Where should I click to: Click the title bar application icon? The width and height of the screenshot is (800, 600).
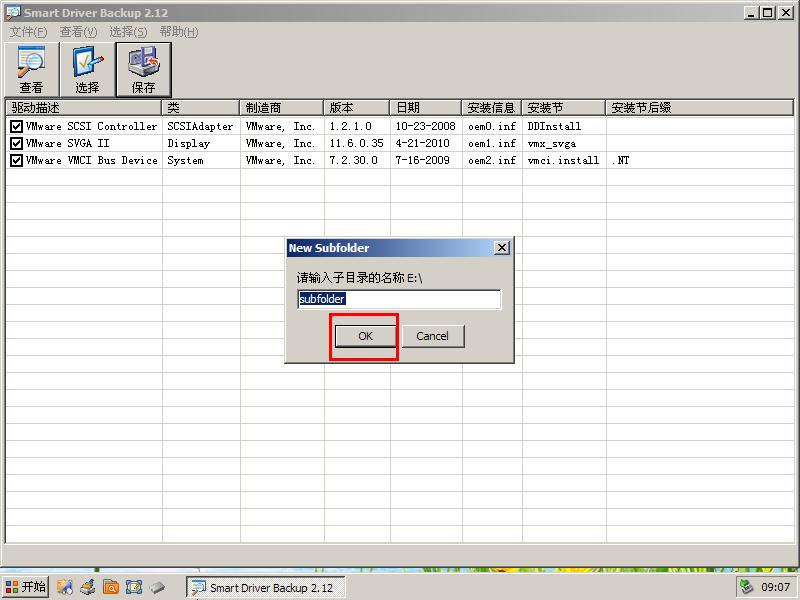click(13, 13)
